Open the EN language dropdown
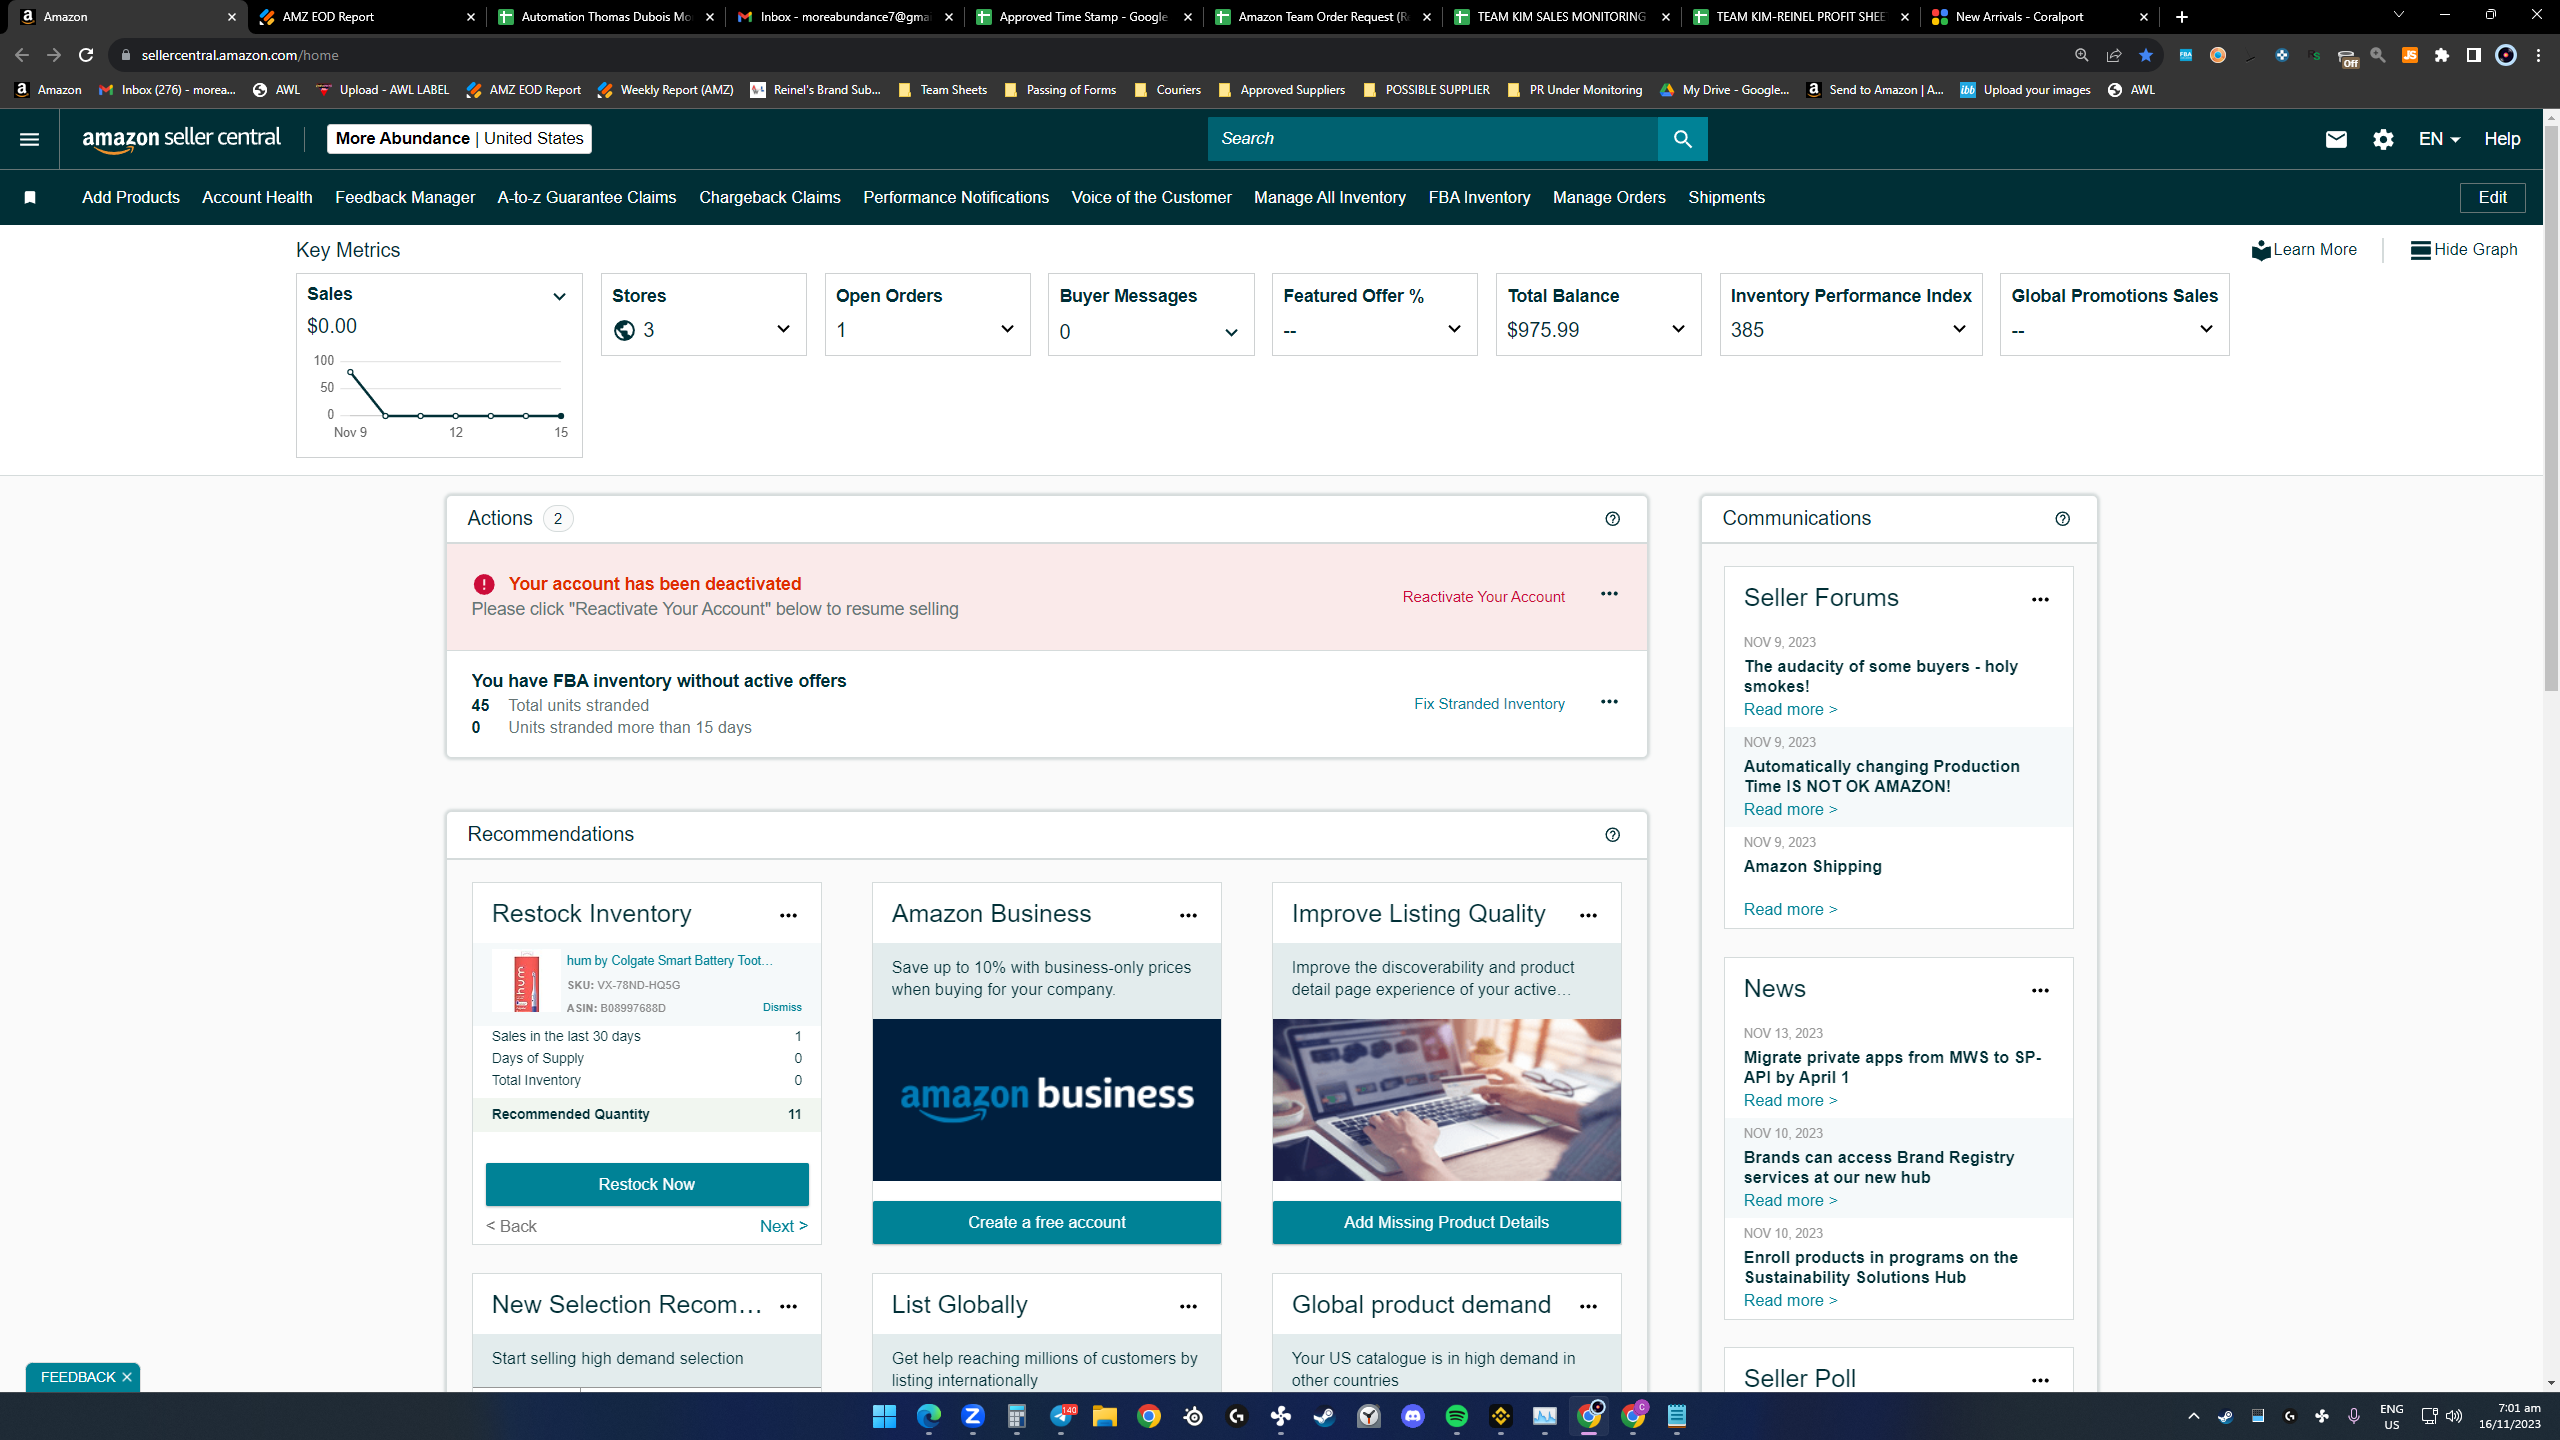The image size is (2560, 1440). coord(2438,139)
